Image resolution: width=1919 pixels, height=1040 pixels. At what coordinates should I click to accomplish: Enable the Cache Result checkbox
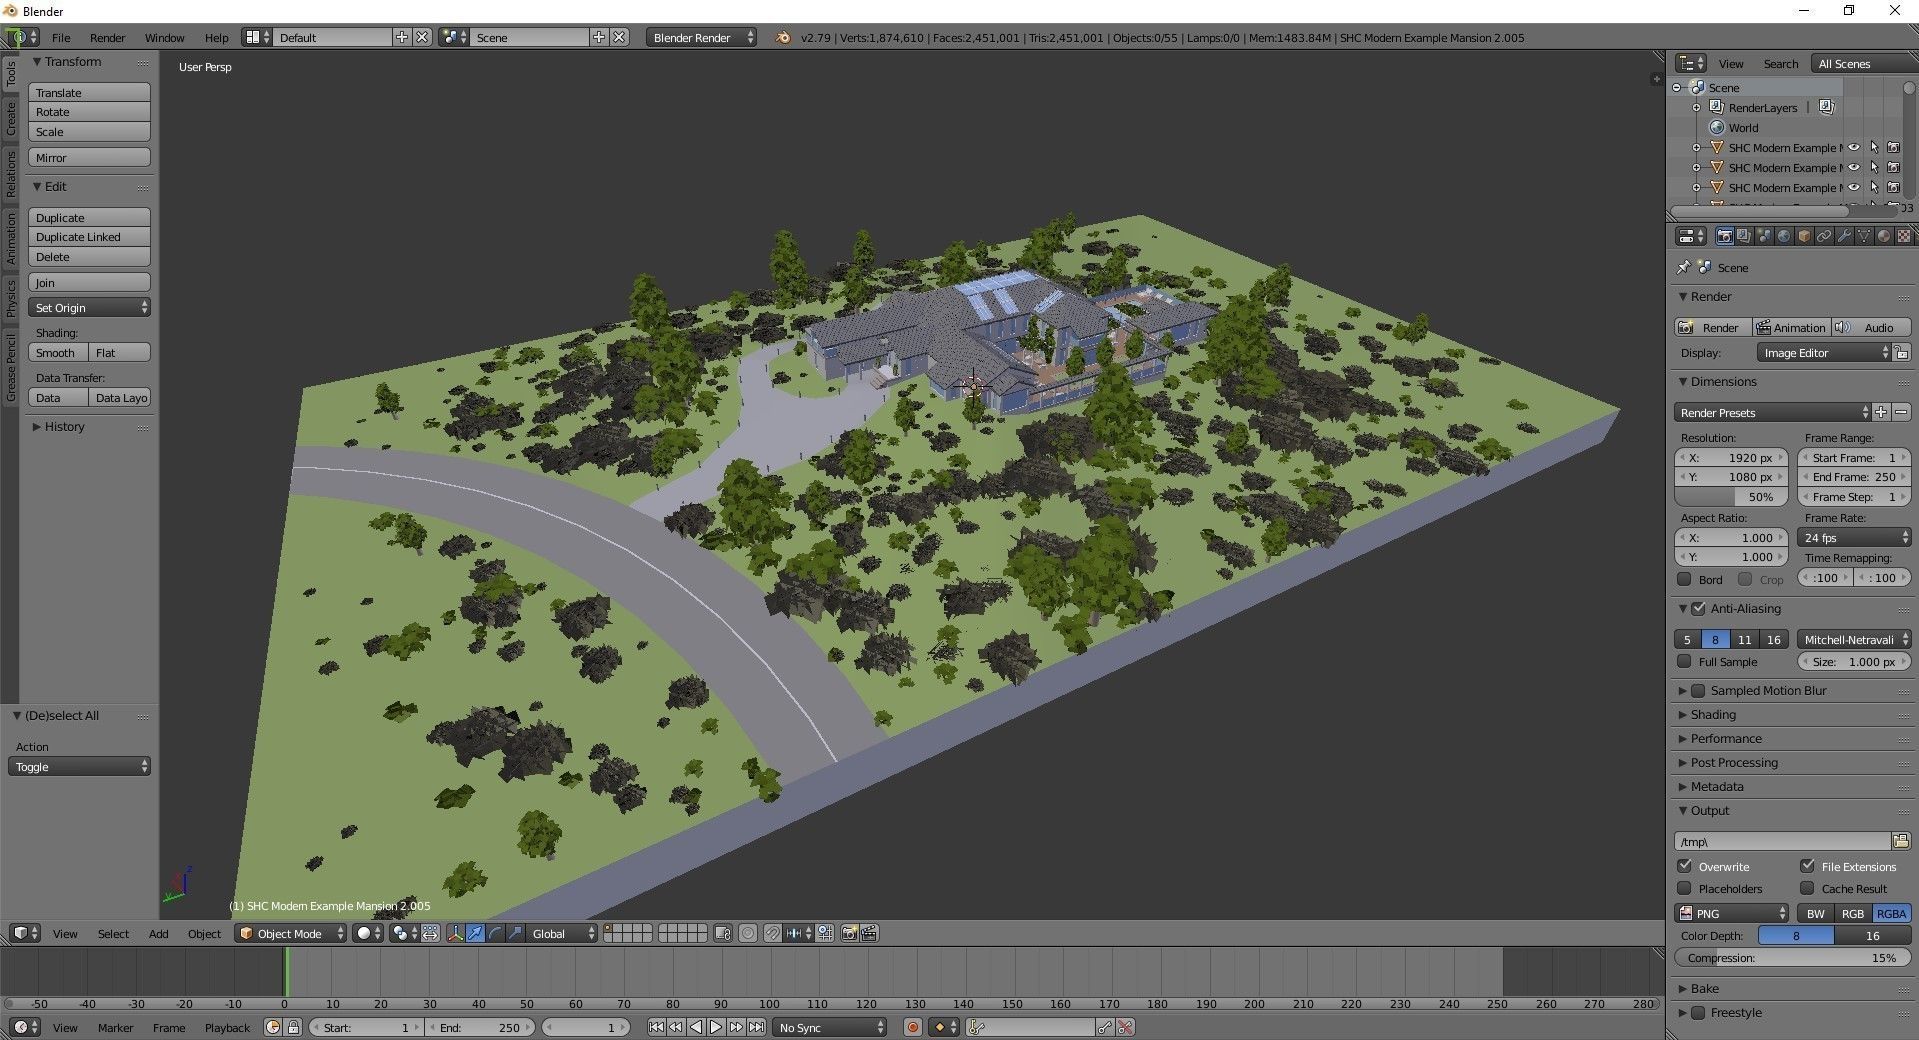pyautogui.click(x=1807, y=888)
